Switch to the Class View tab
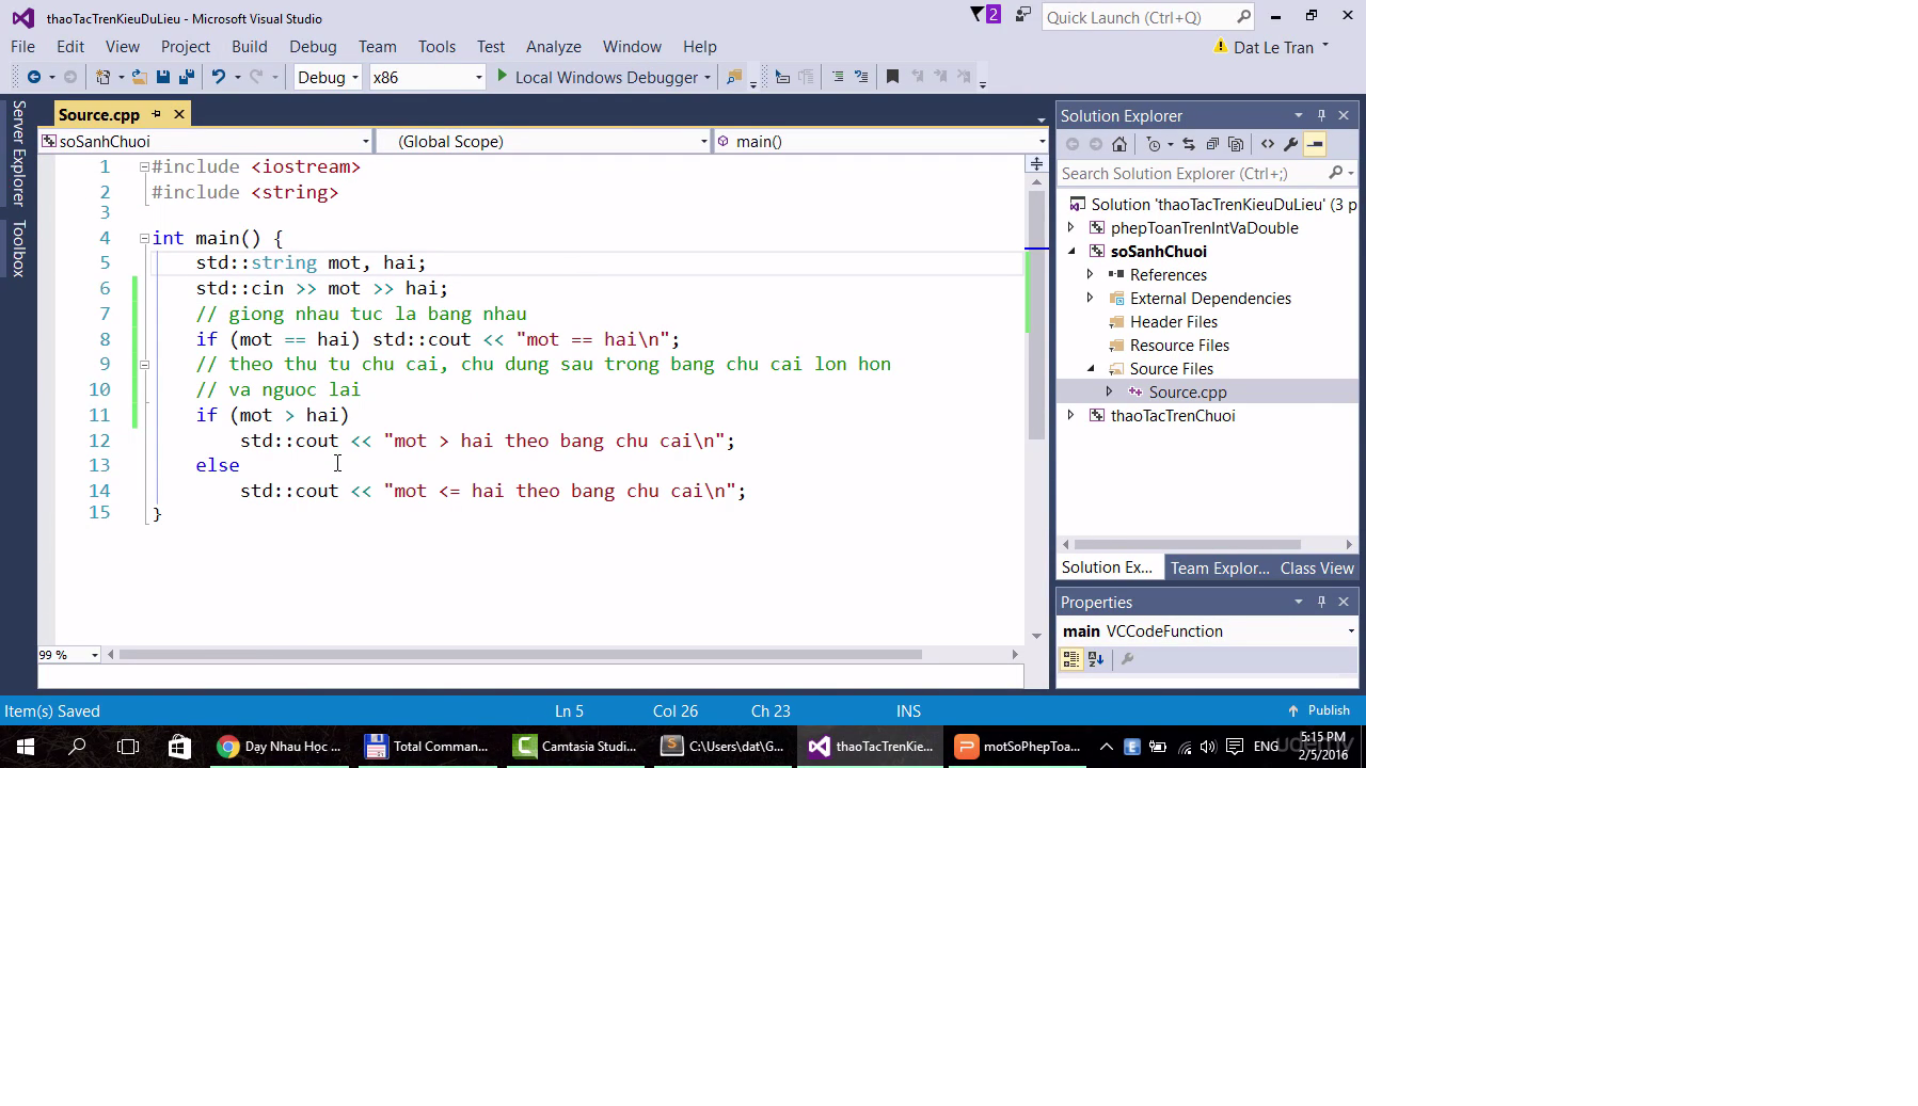Screen dimensions: 1918x1106 pos(1316,568)
